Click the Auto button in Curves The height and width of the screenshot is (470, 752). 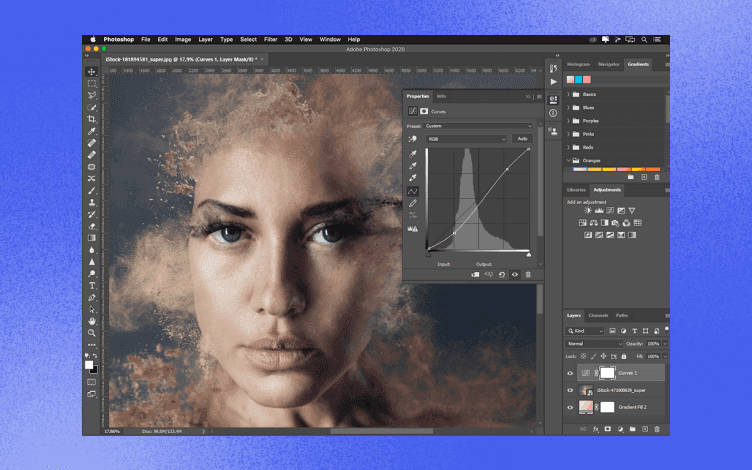click(522, 139)
